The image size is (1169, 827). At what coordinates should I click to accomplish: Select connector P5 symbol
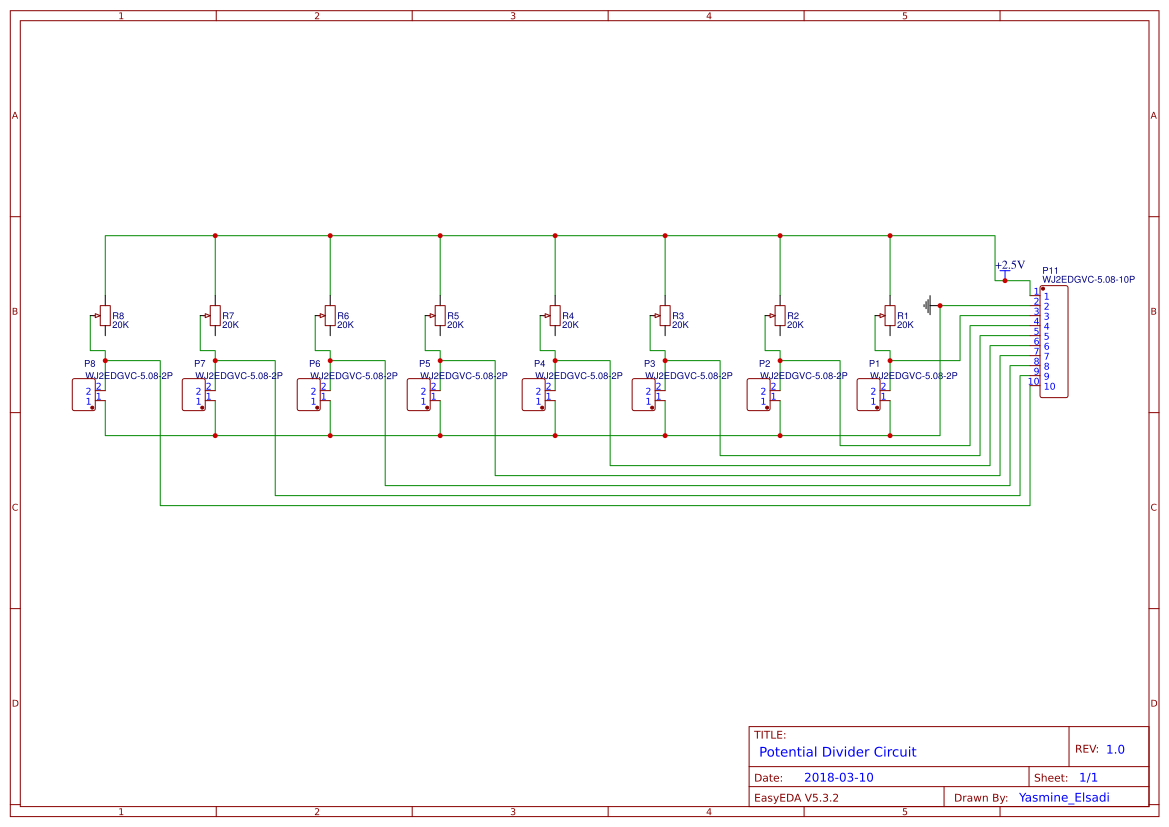pyautogui.click(x=421, y=394)
